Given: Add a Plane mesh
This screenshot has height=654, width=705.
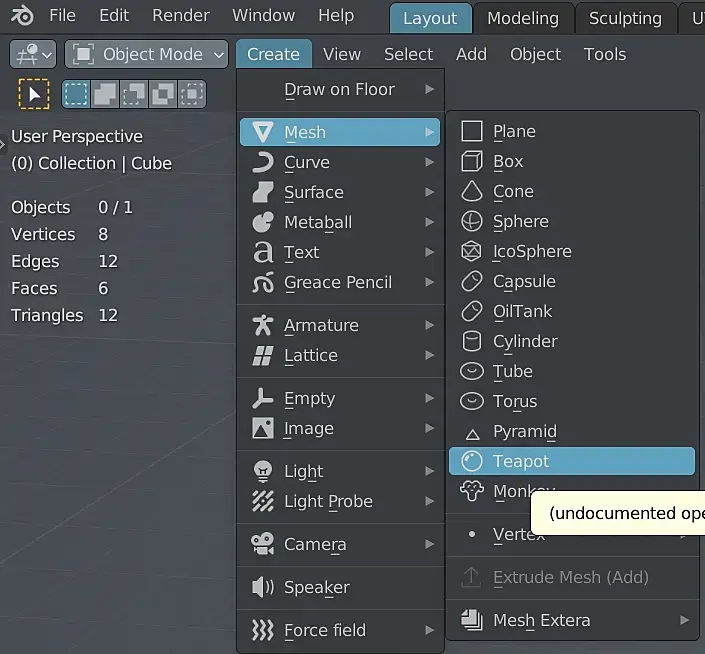Looking at the screenshot, I should pyautogui.click(x=571, y=131).
